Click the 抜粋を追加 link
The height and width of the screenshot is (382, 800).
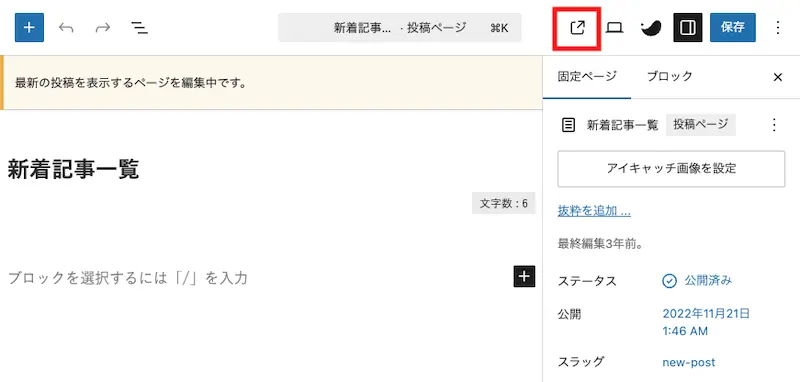tap(594, 211)
